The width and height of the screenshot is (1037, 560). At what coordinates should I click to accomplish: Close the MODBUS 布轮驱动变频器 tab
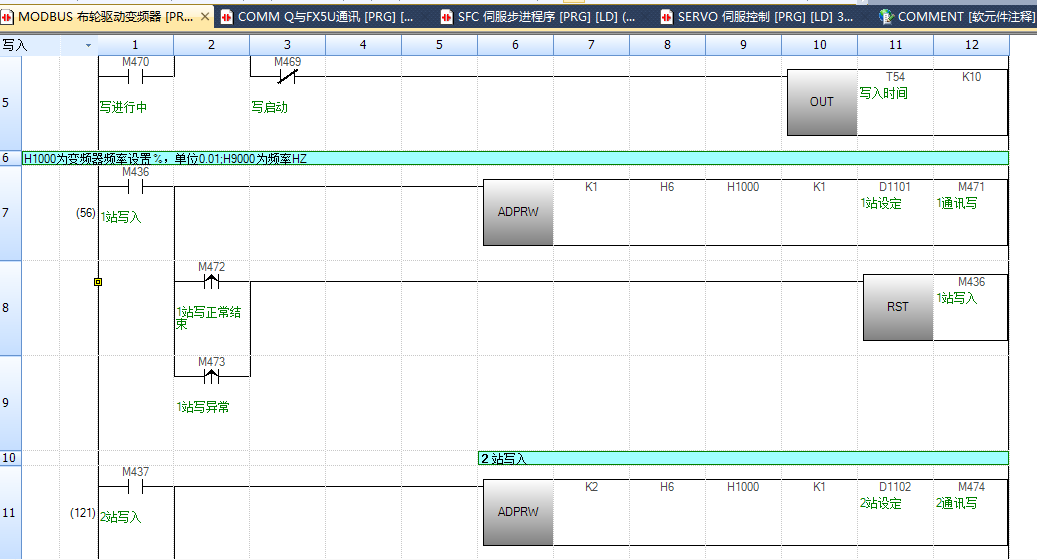point(205,17)
